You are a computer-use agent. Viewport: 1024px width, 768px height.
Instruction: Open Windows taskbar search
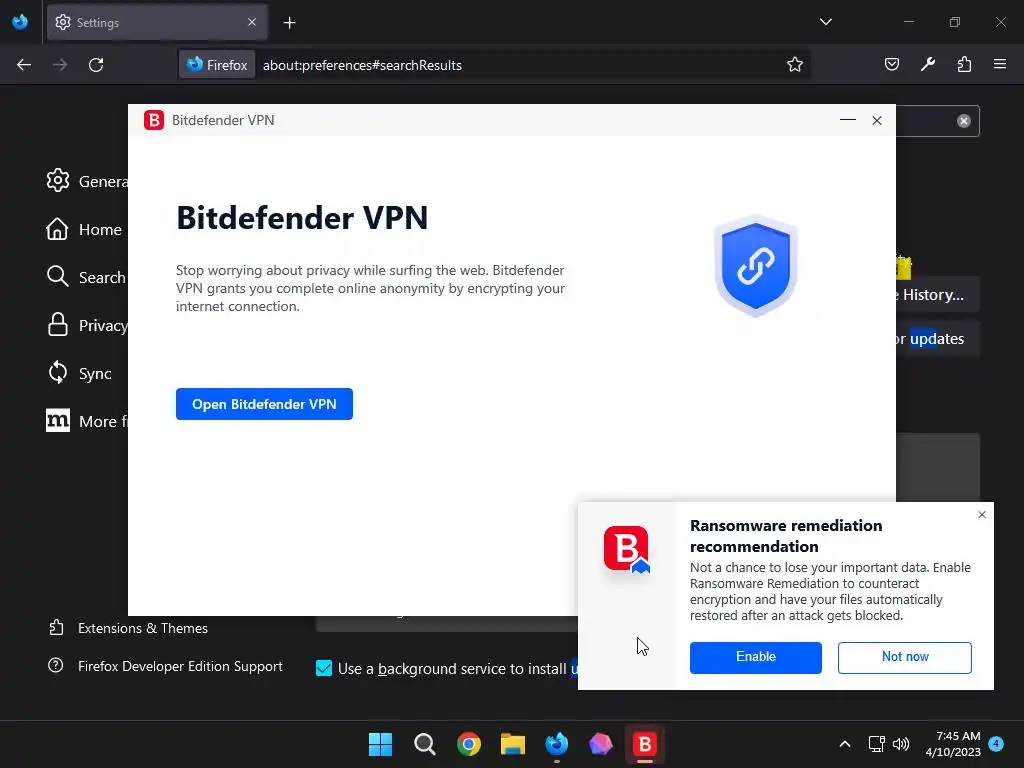(x=424, y=744)
